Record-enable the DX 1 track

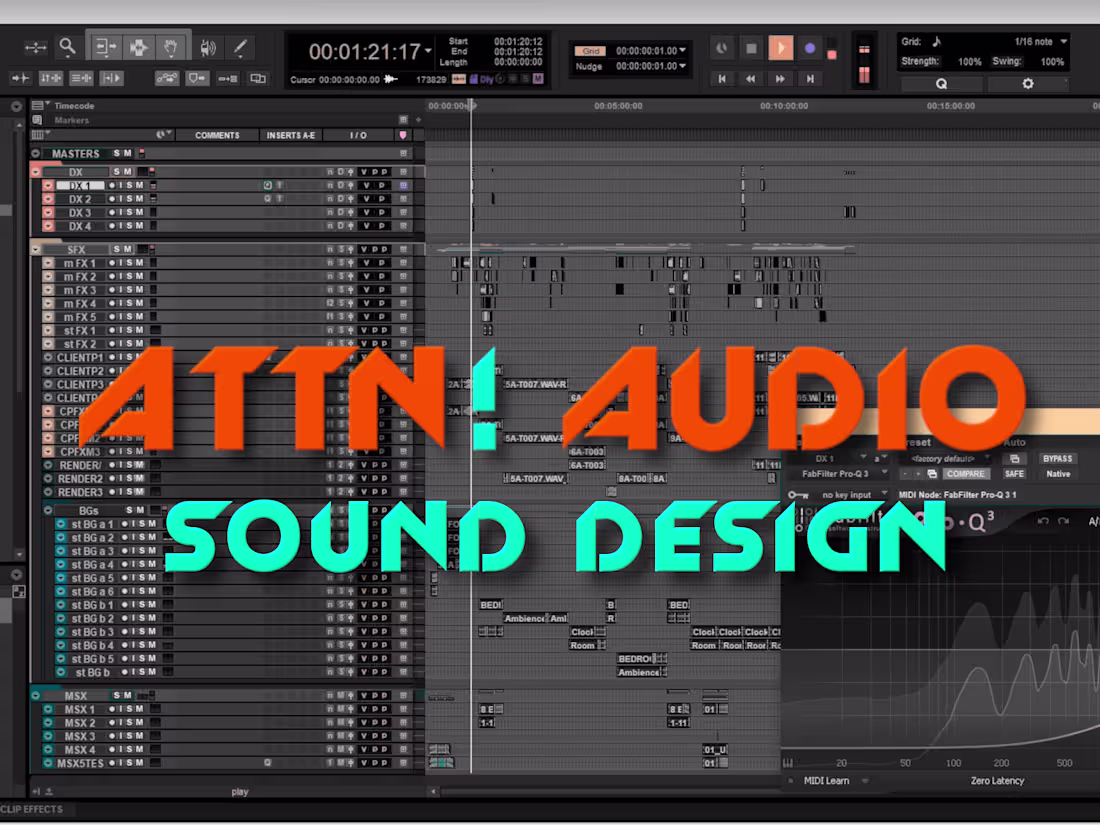click(112, 185)
